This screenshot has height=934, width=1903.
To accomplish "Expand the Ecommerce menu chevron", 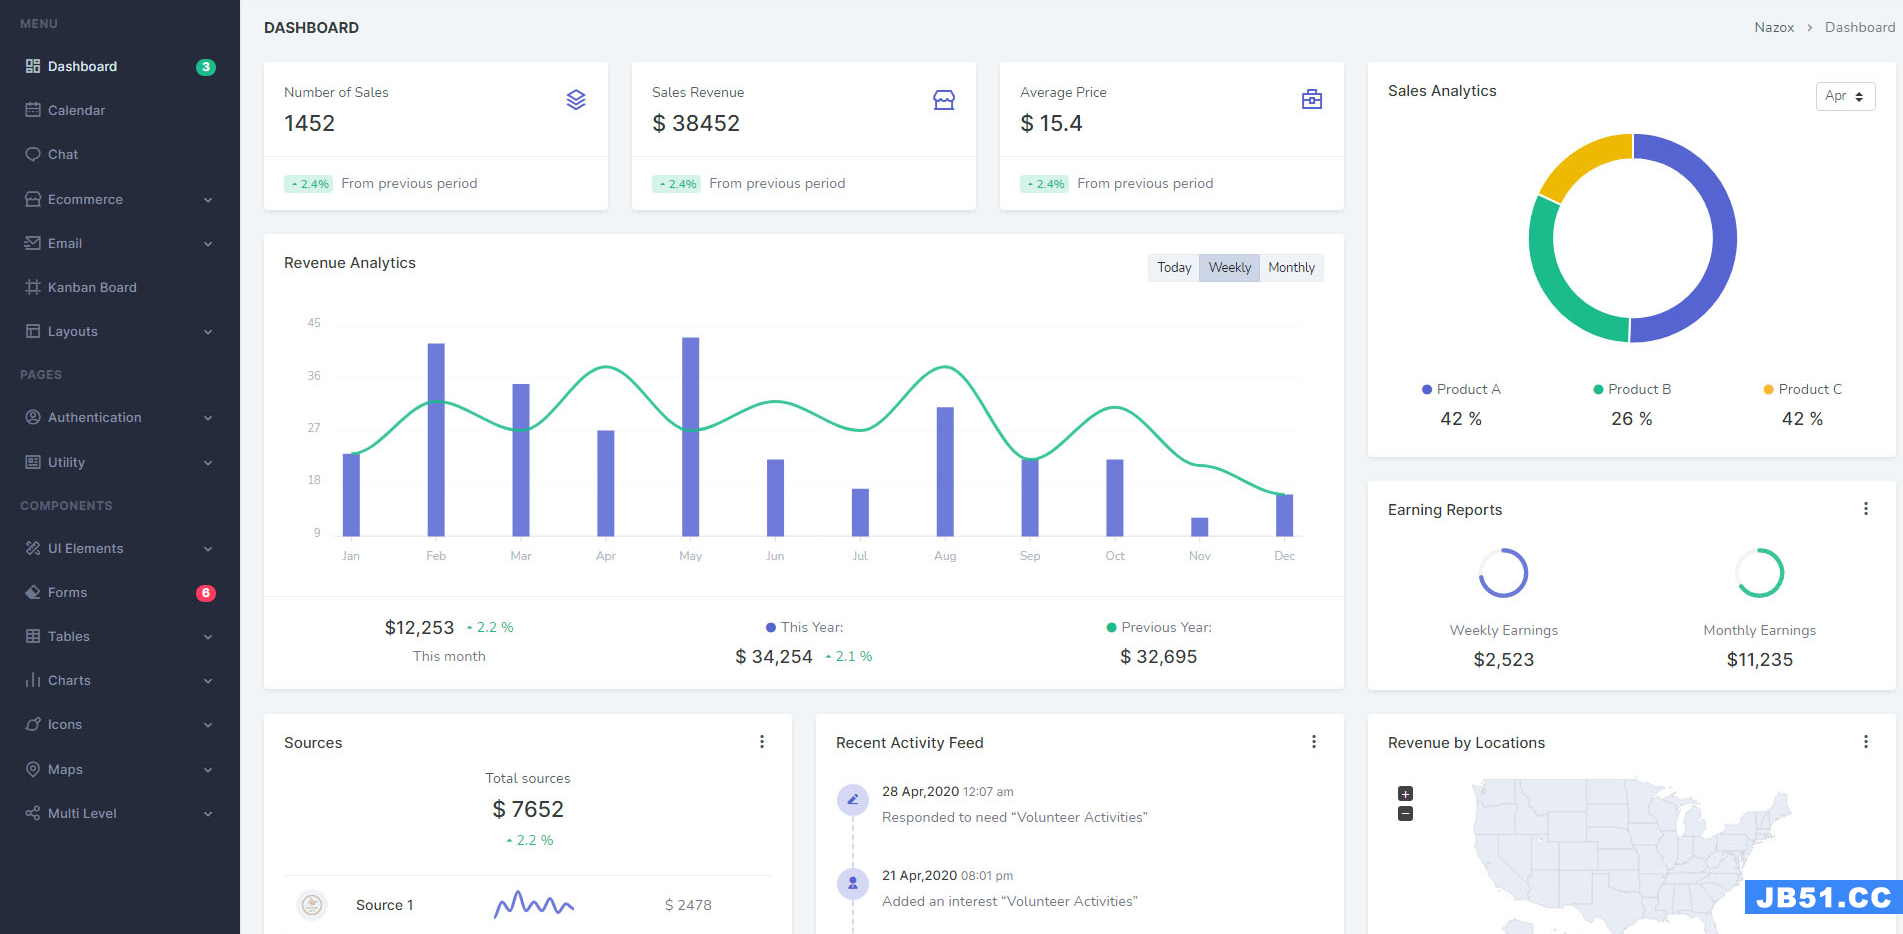I will [x=208, y=200].
